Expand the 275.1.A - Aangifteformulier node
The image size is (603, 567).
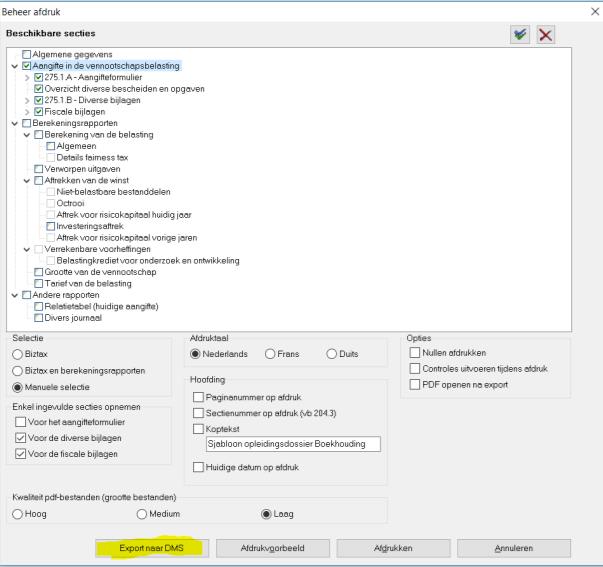point(27,77)
